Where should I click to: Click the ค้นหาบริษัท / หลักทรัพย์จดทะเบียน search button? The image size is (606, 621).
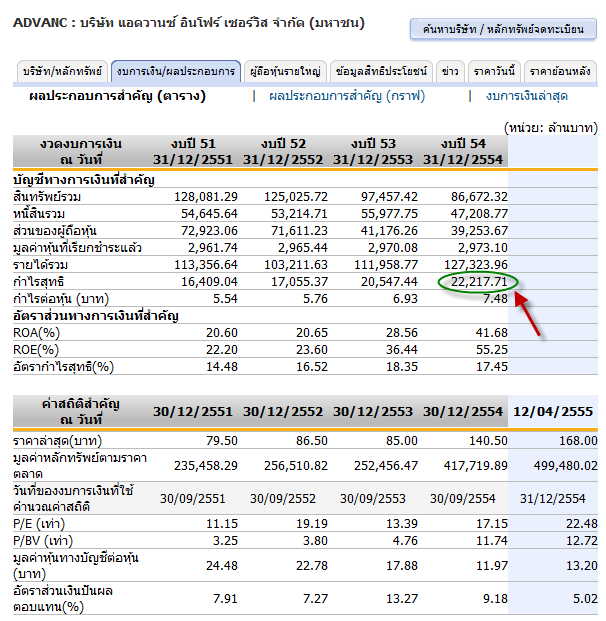(x=503, y=29)
